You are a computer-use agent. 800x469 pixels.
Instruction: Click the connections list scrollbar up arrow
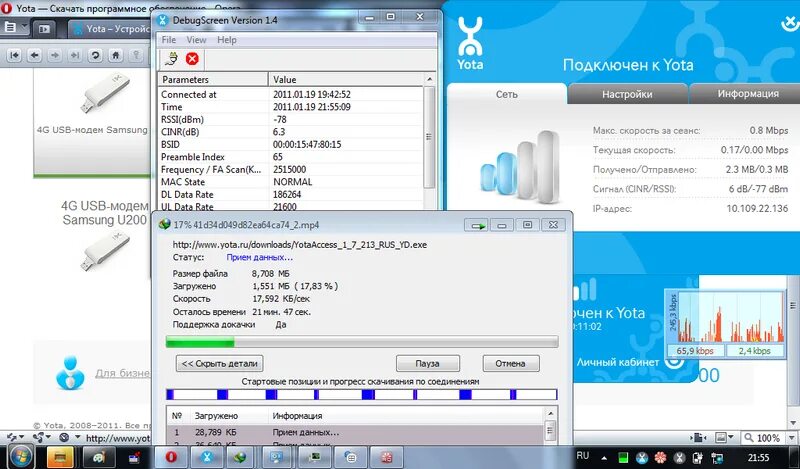pos(551,413)
